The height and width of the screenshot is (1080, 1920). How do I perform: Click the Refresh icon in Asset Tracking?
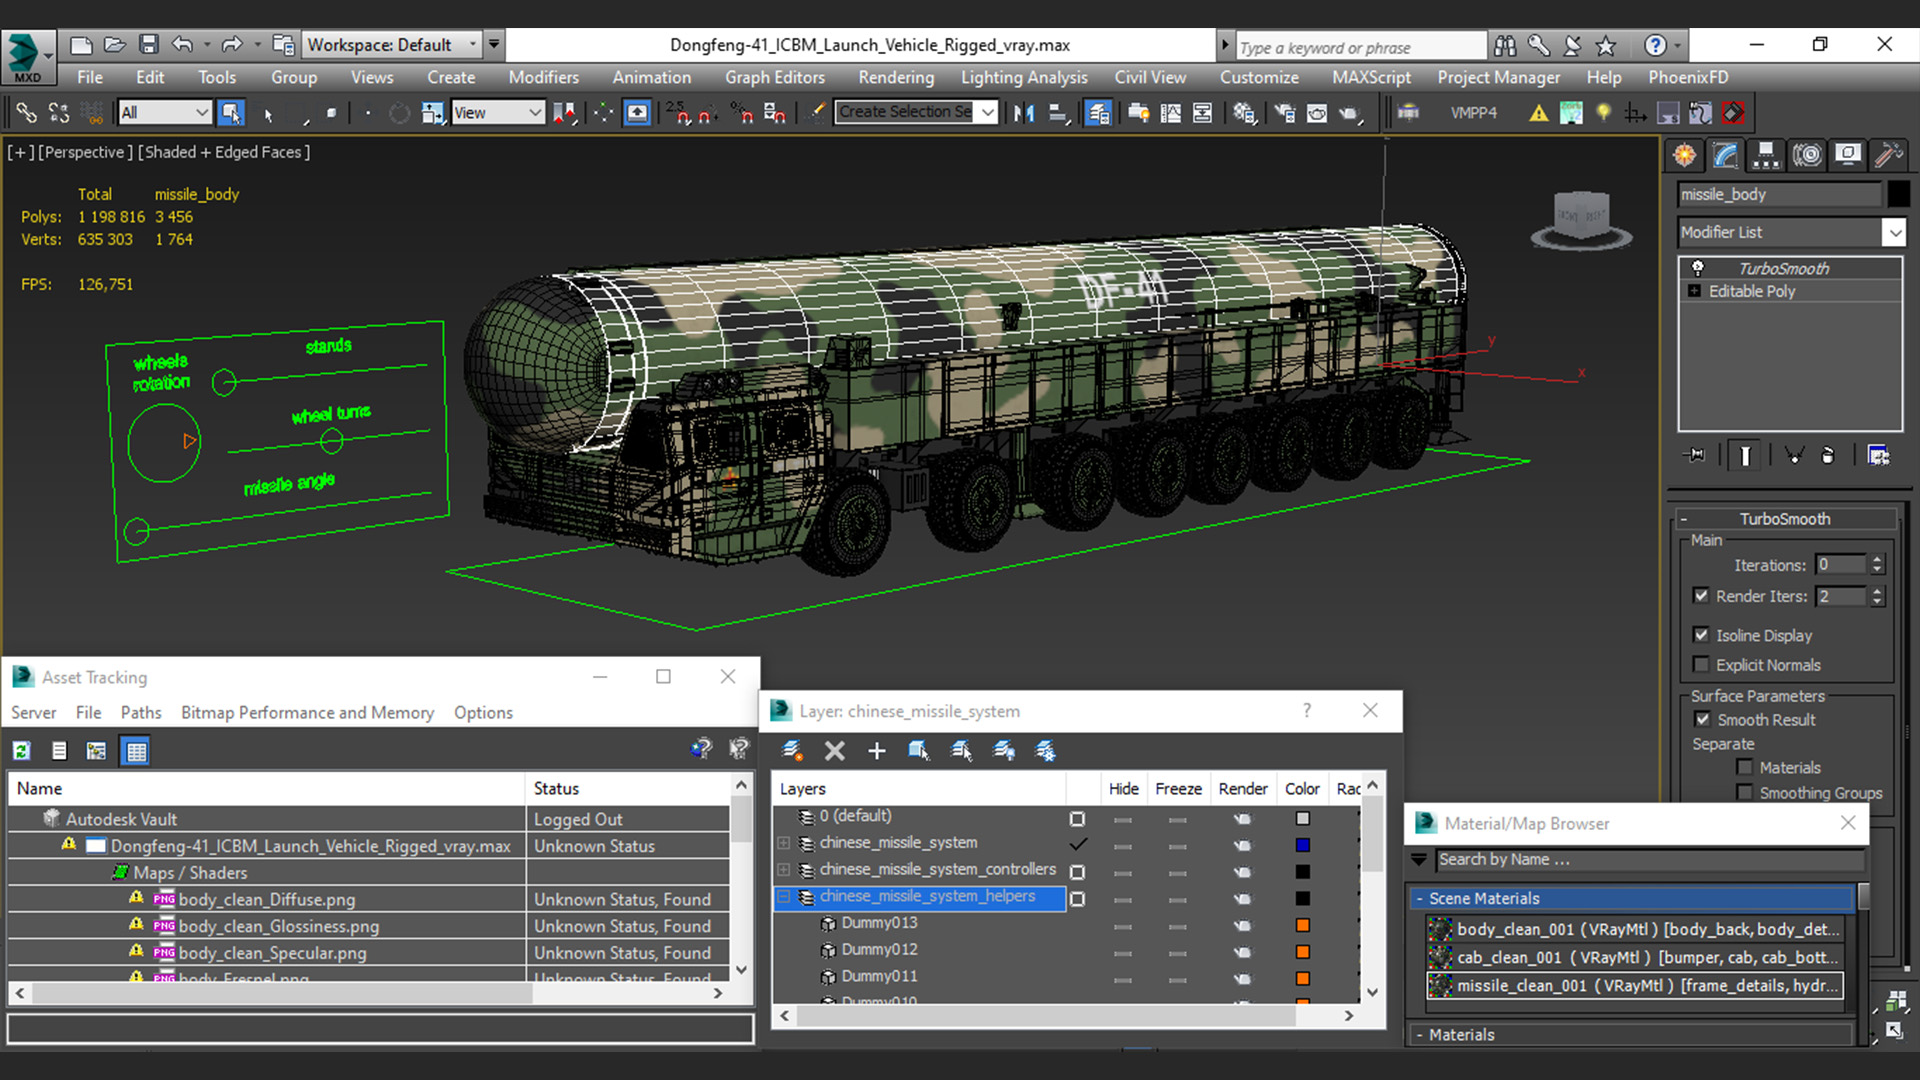(22, 751)
